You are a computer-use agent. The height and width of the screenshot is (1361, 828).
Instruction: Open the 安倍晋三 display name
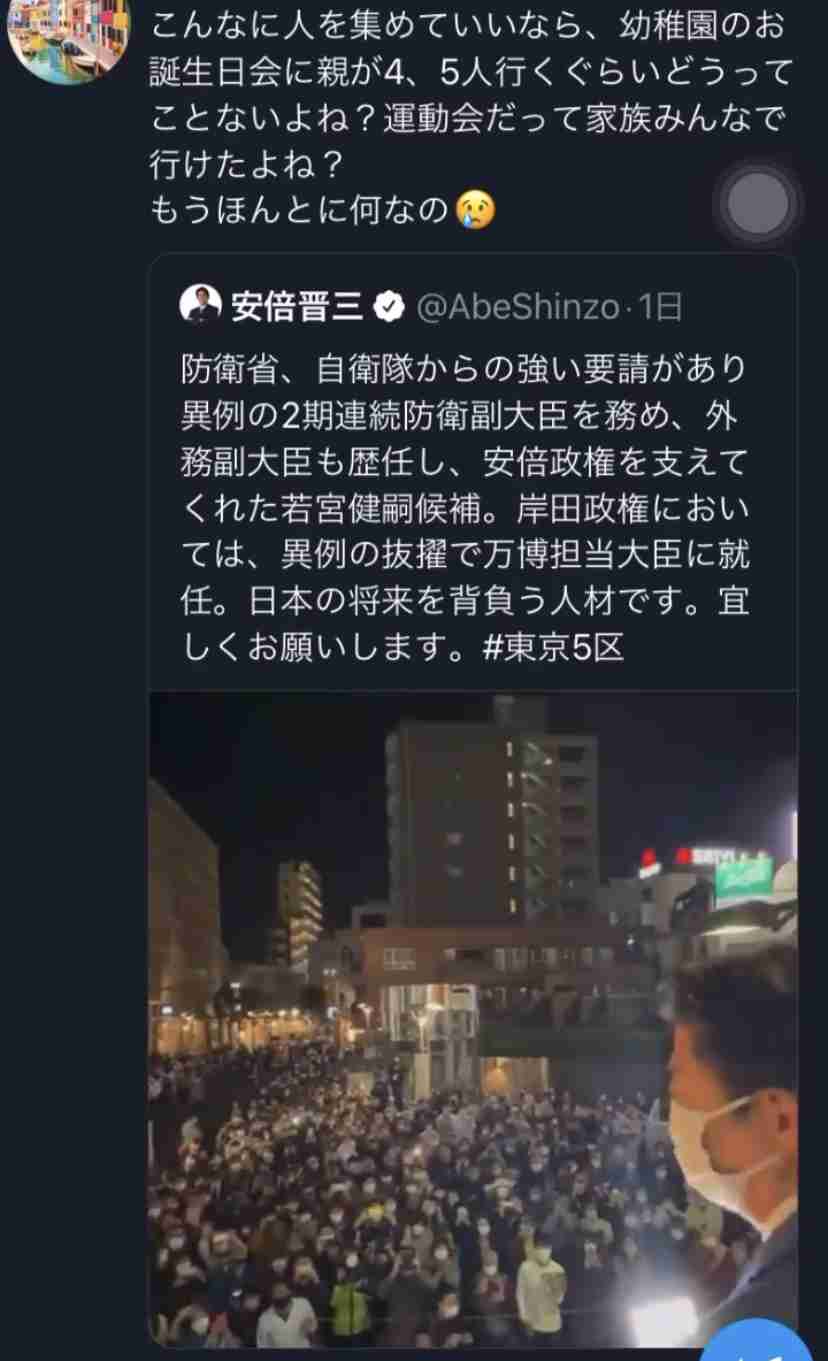(297, 307)
